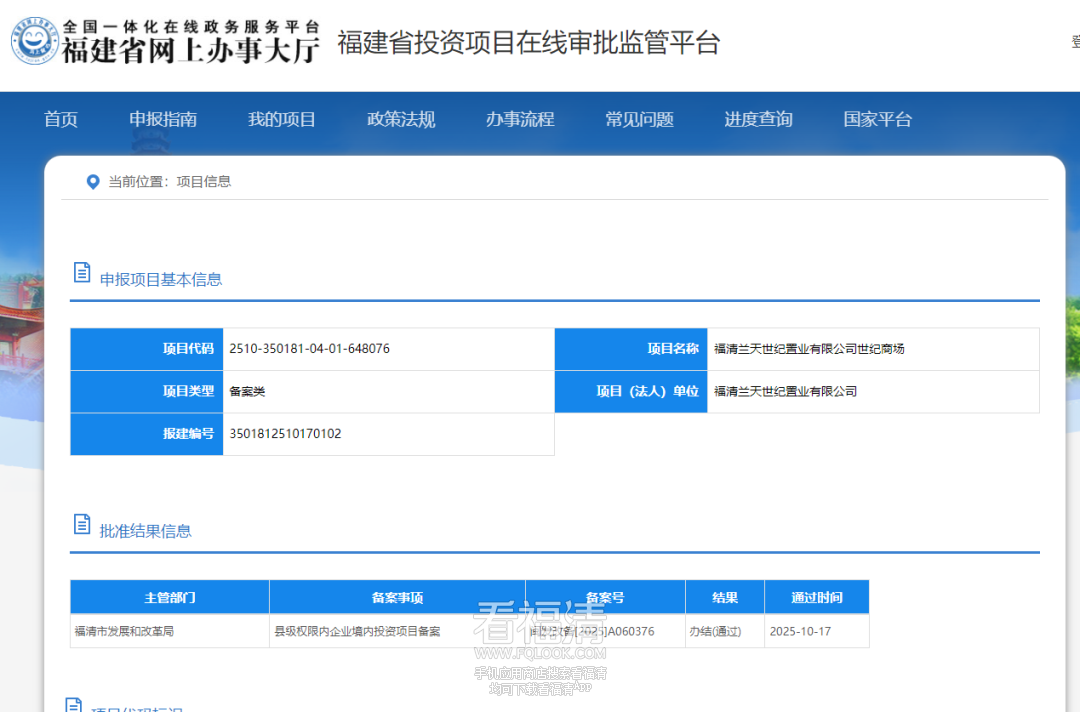This screenshot has width=1080, height=712.
Task: Click the location pin icon beside 当前位置
Action: 93,181
